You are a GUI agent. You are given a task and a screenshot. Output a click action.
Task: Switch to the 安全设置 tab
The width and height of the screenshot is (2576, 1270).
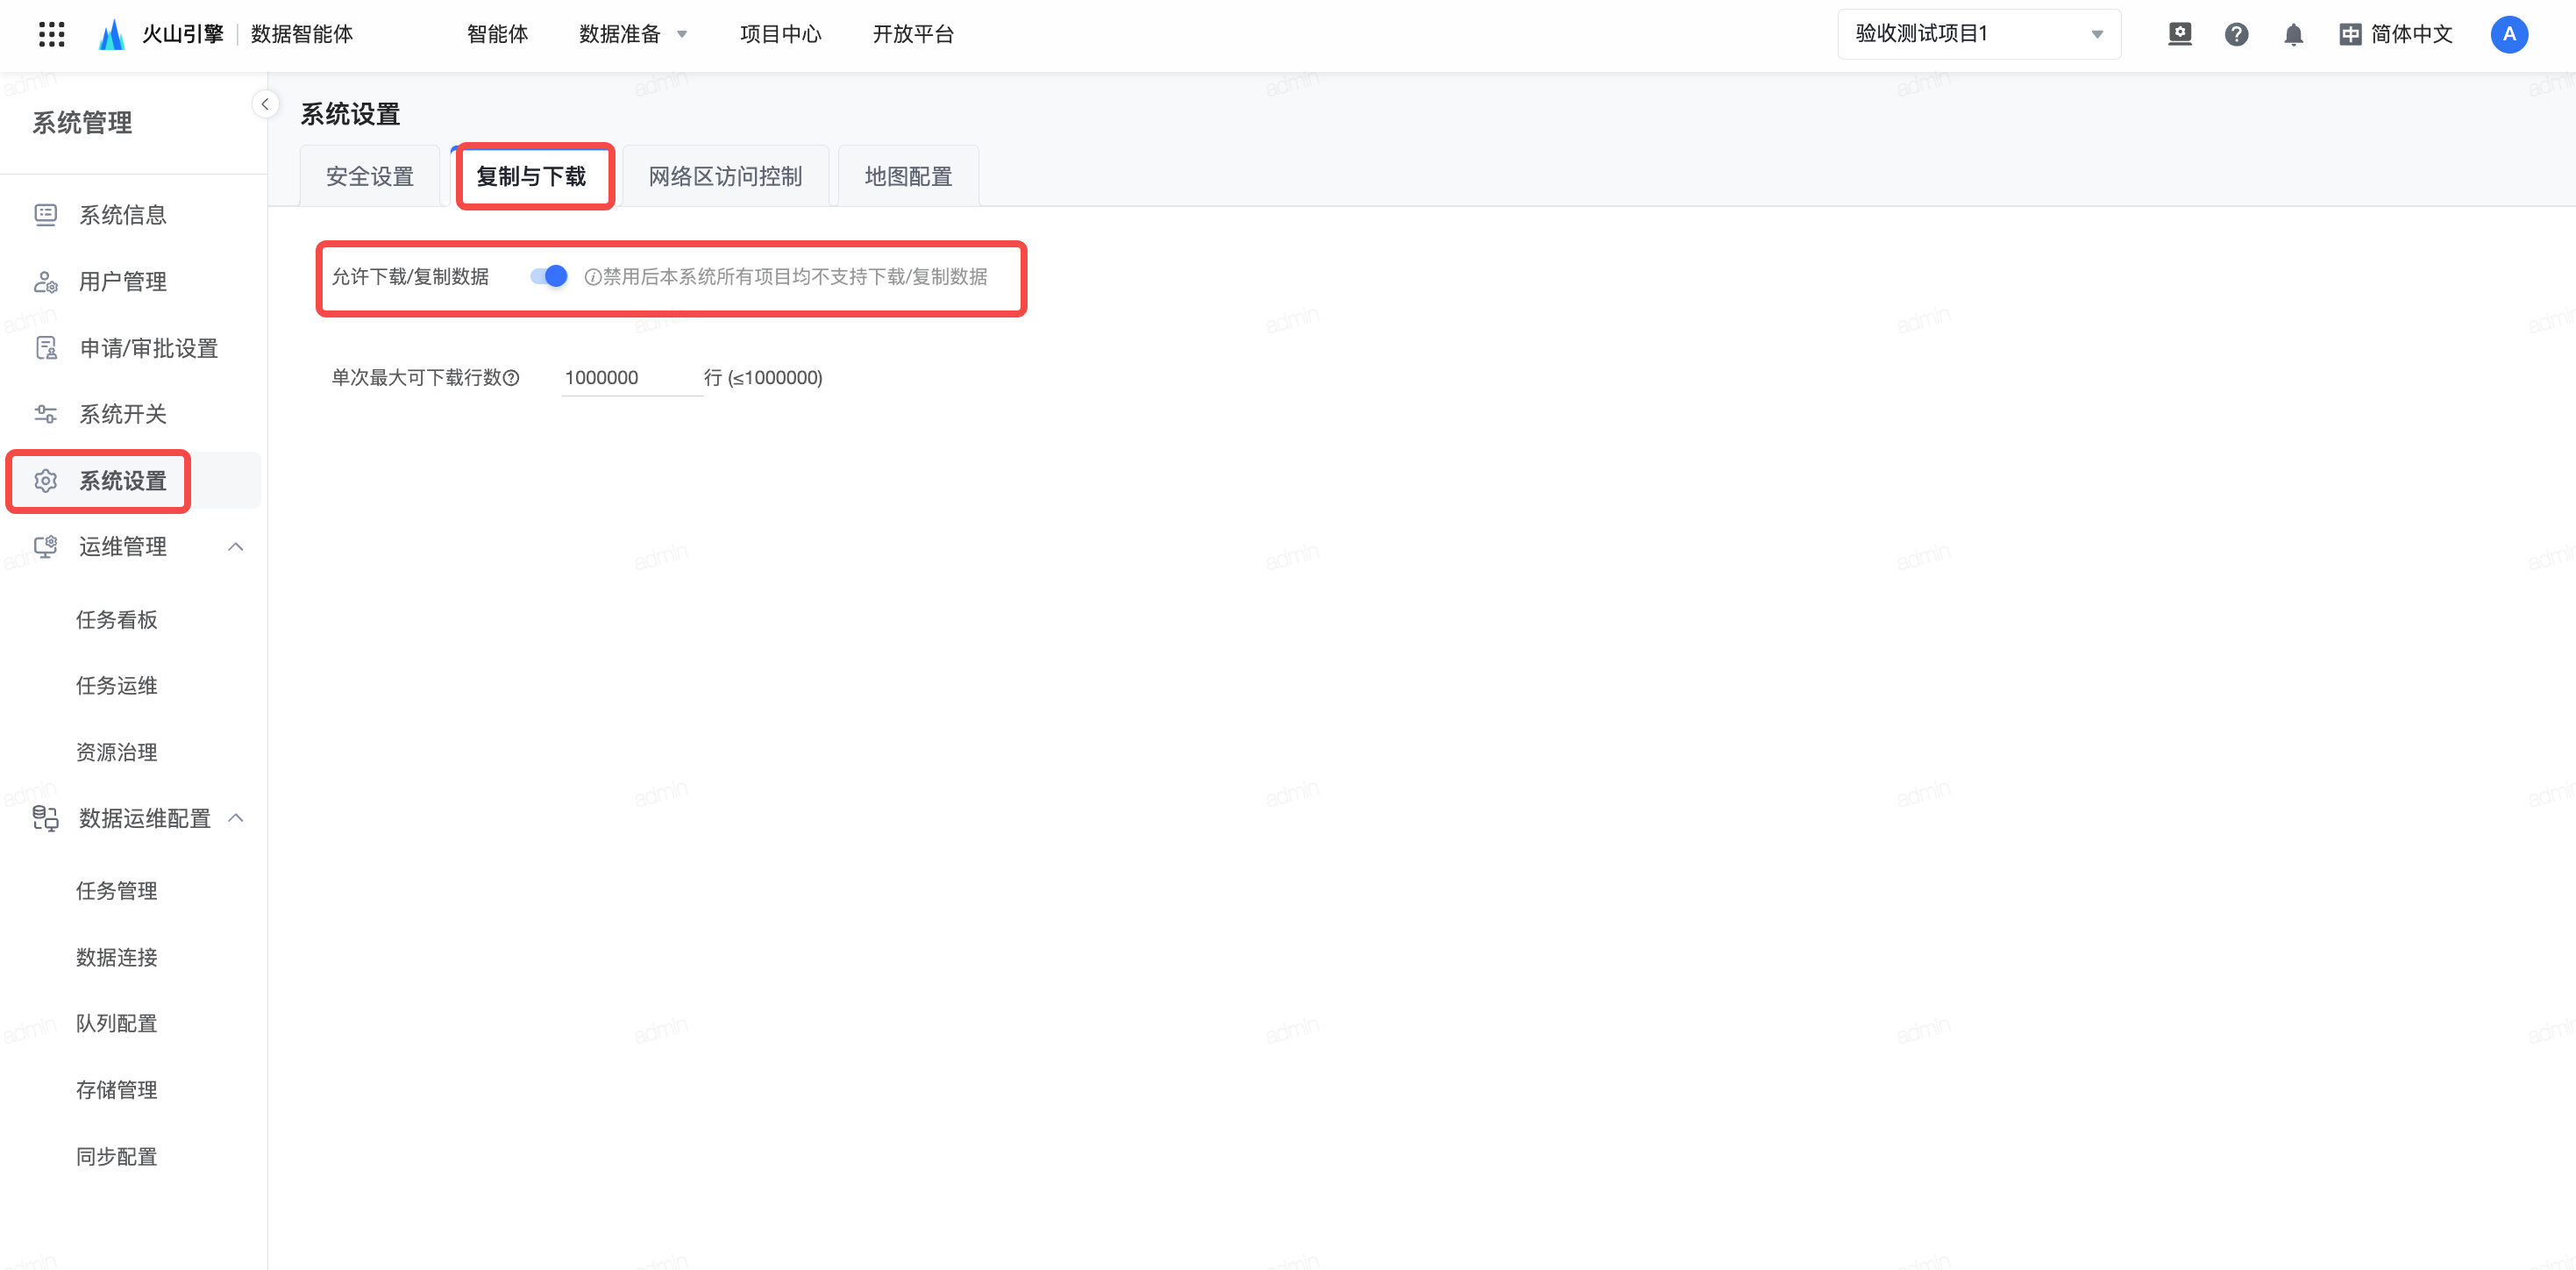click(x=369, y=177)
